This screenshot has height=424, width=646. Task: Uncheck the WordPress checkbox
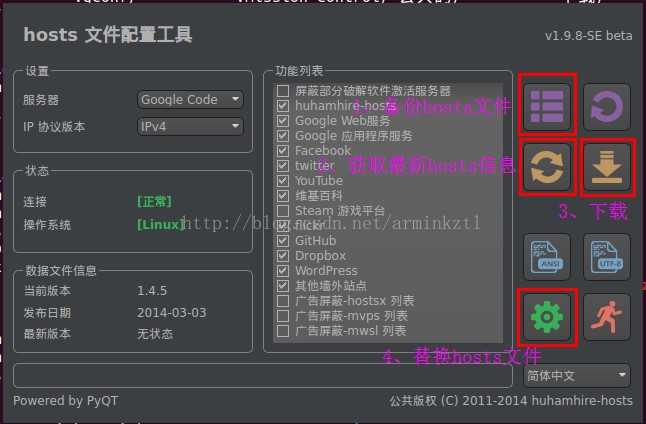[x=283, y=271]
